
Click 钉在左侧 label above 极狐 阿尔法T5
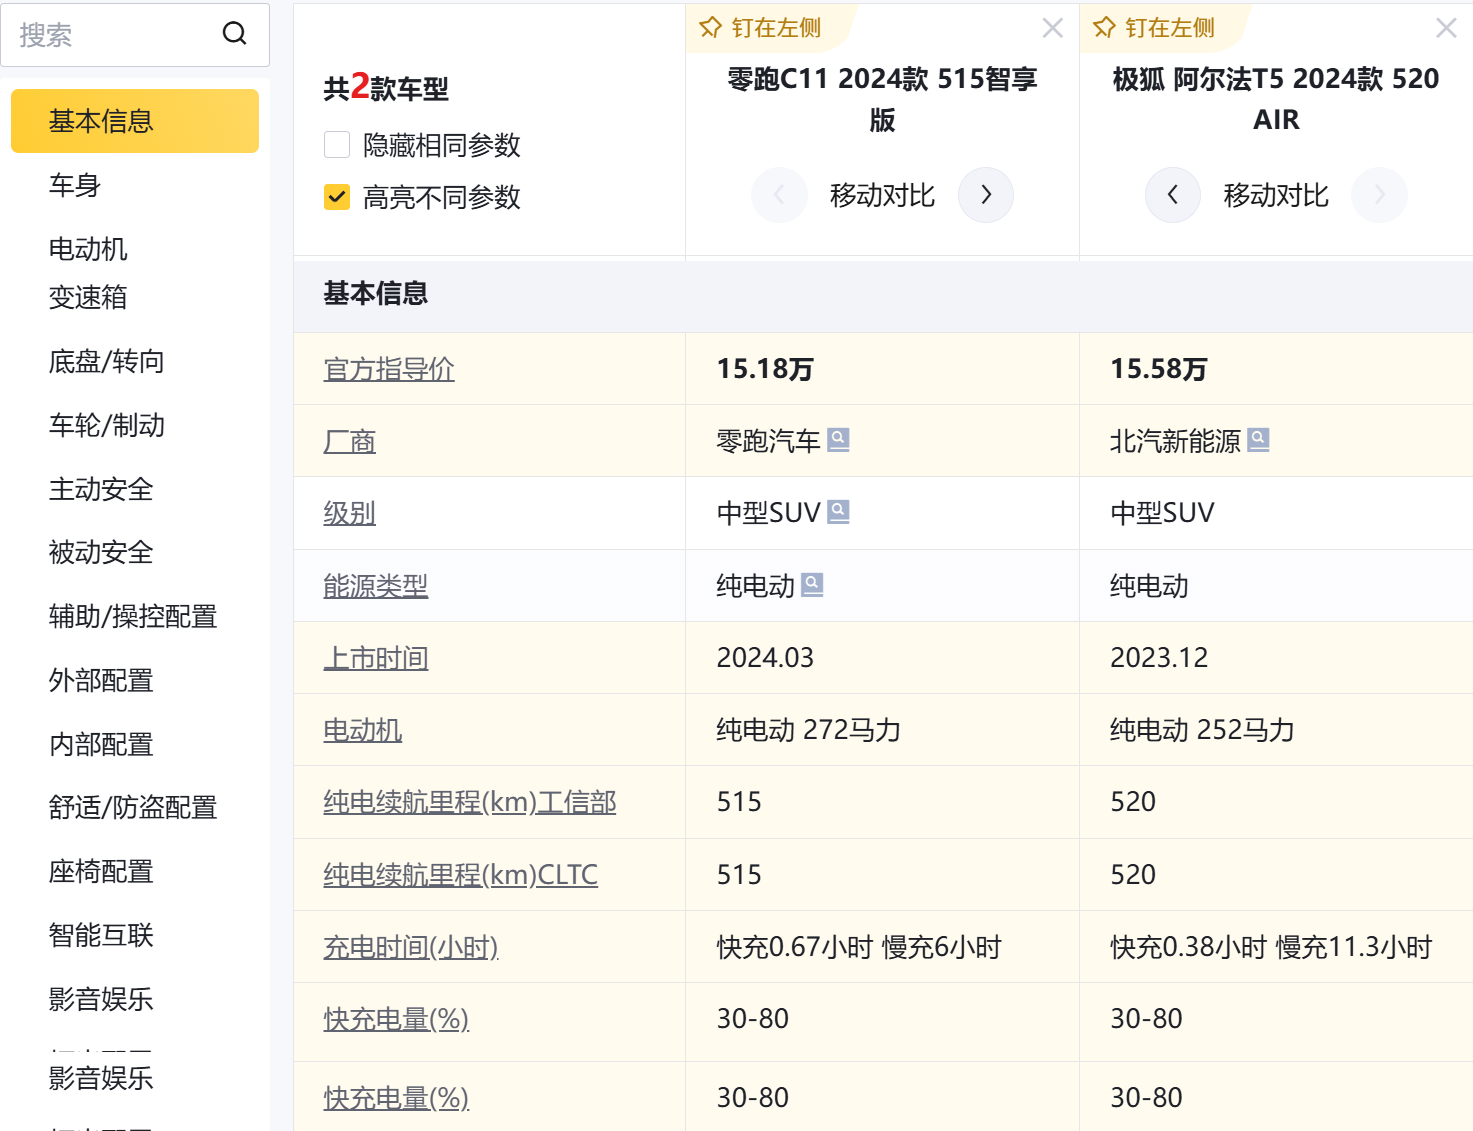tap(1170, 28)
